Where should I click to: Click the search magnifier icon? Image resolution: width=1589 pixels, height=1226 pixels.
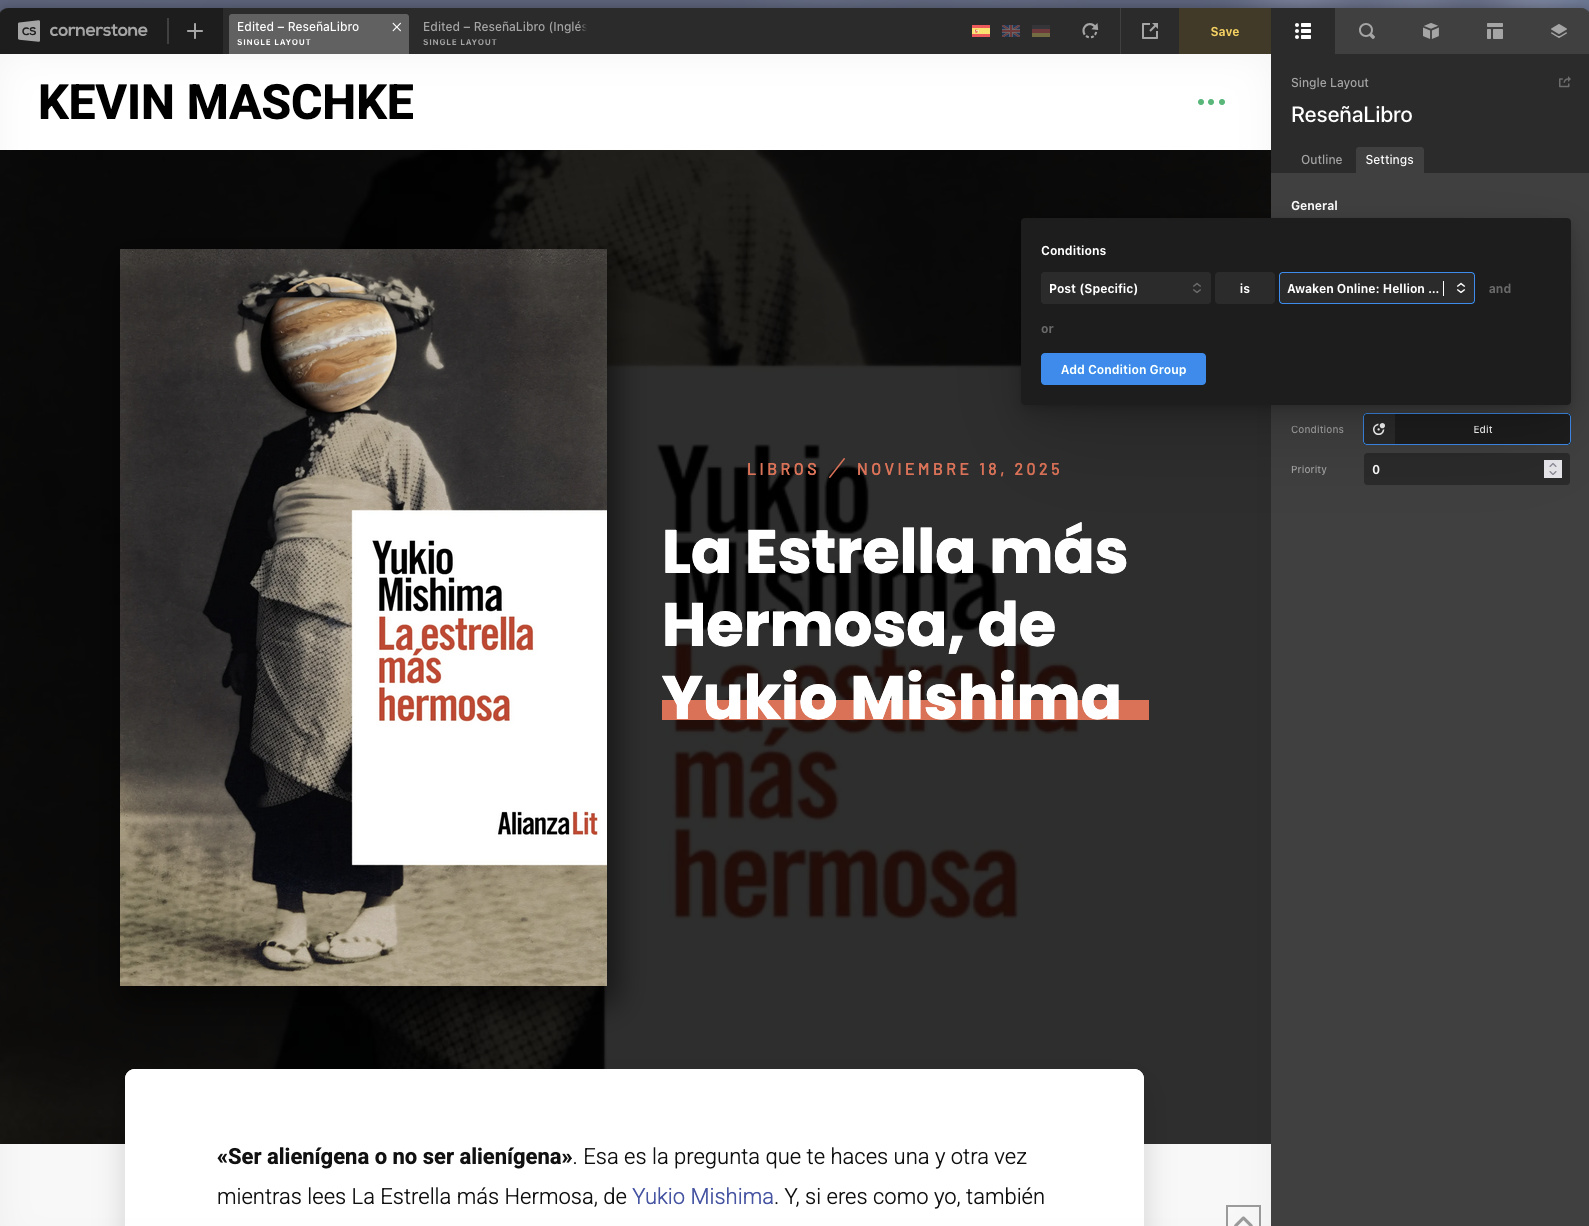(1366, 31)
